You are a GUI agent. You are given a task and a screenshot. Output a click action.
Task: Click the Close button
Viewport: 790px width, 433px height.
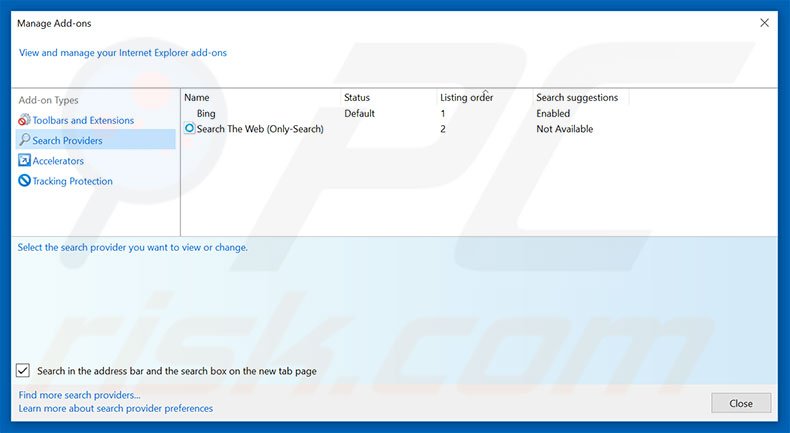741,403
